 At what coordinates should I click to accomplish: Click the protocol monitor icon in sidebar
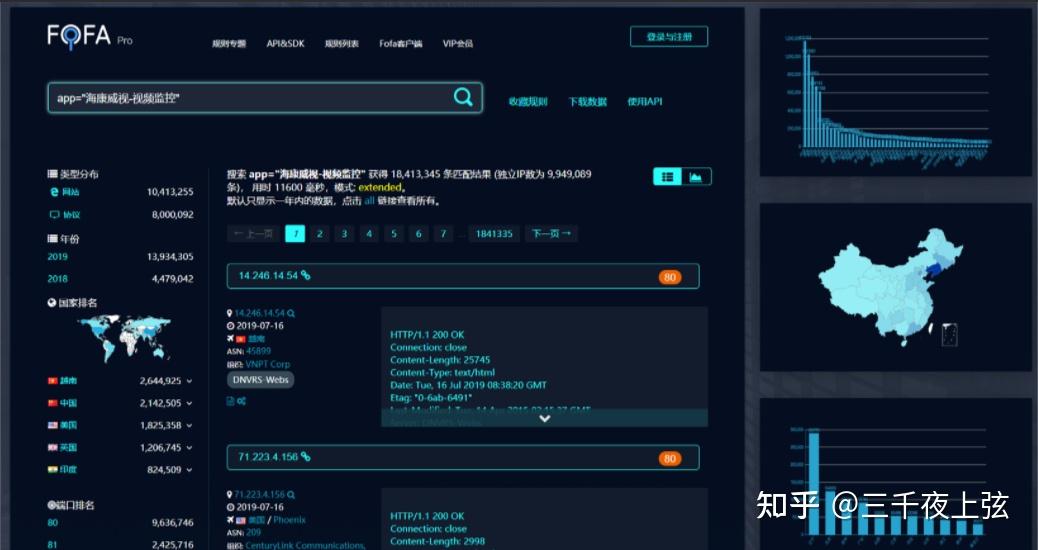[x=54, y=214]
